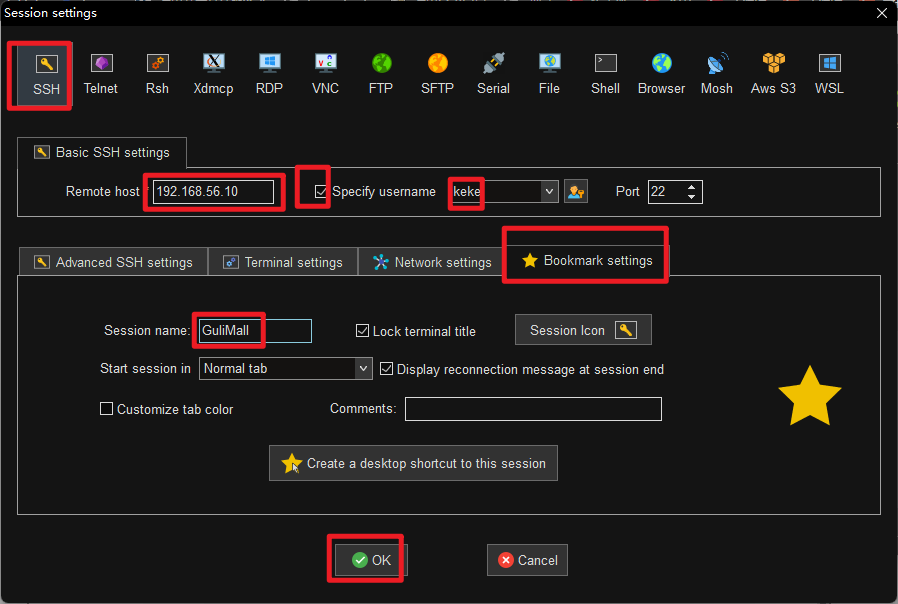Switch to Network settings tab
This screenshot has height=604, width=898.
click(432, 262)
